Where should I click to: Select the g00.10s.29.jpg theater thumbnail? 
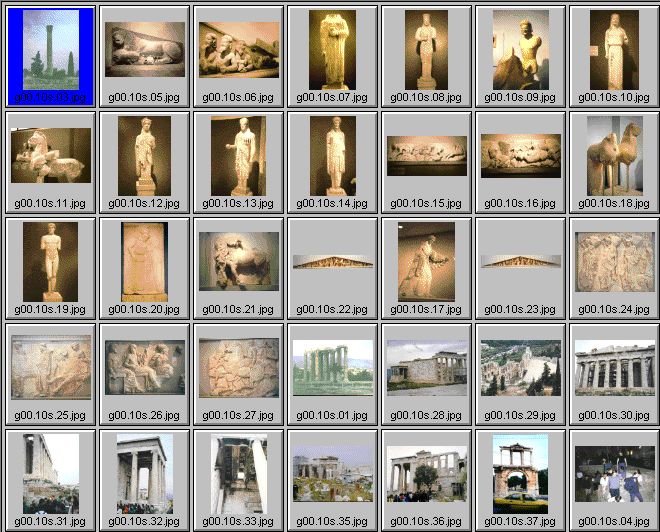coord(520,367)
